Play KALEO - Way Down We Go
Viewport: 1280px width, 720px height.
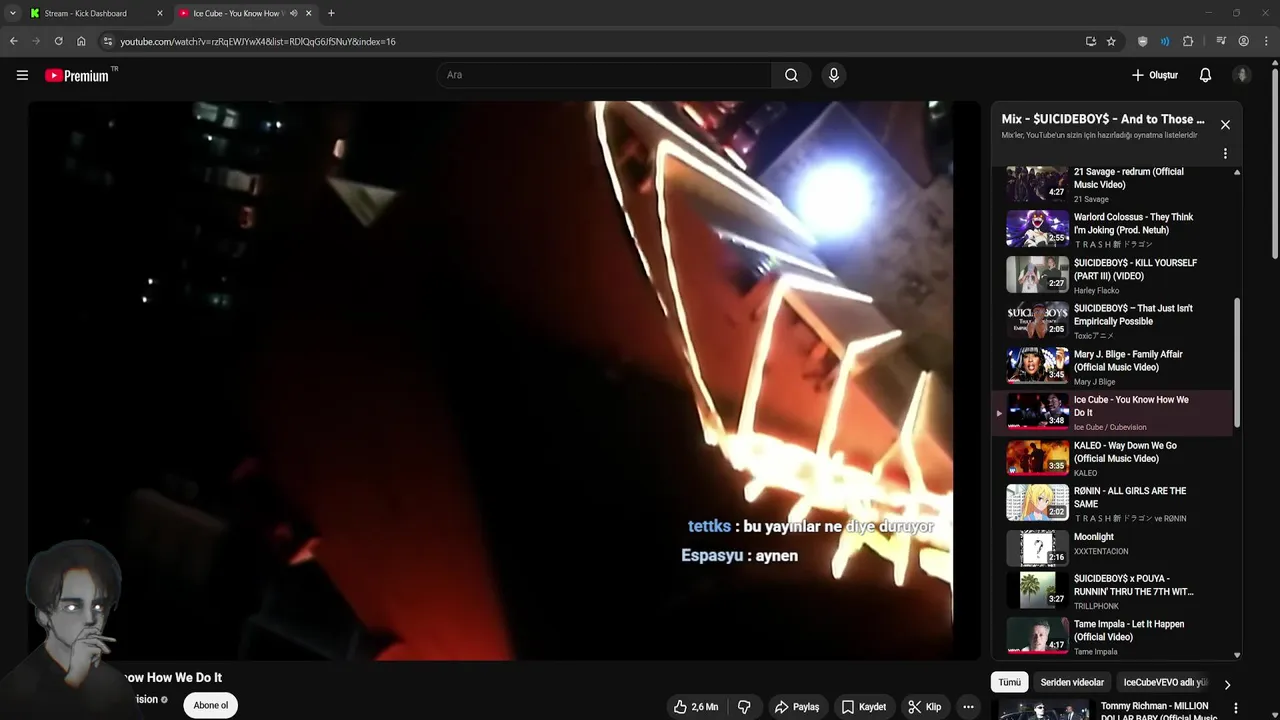[1113, 459]
